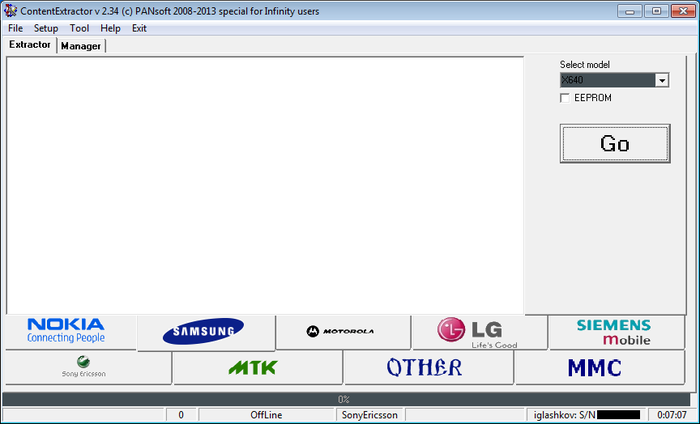The width and height of the screenshot is (700, 424).
Task: Pick the Motorola brand logo
Action: (x=342, y=331)
